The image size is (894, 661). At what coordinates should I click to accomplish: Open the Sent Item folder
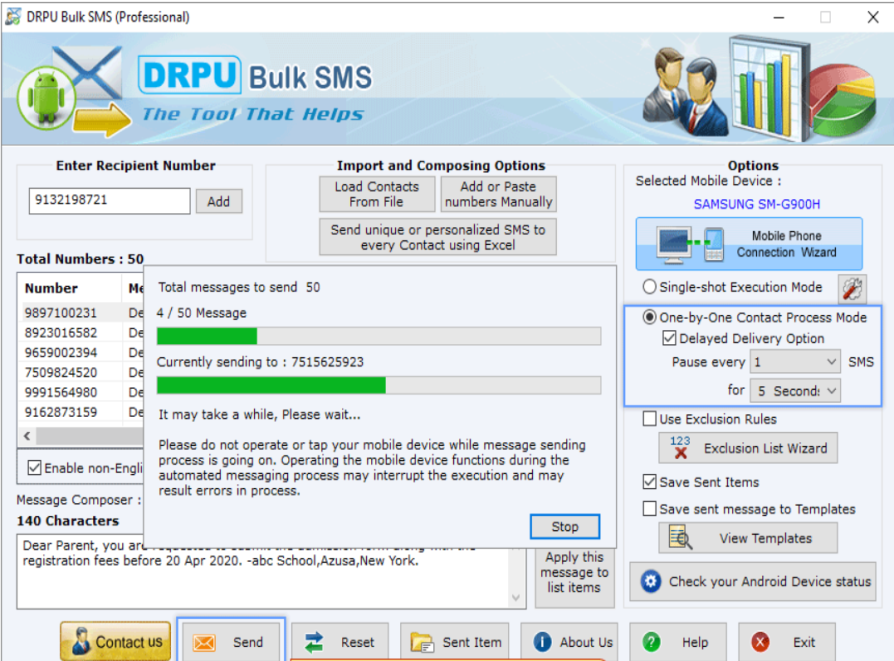point(458,642)
